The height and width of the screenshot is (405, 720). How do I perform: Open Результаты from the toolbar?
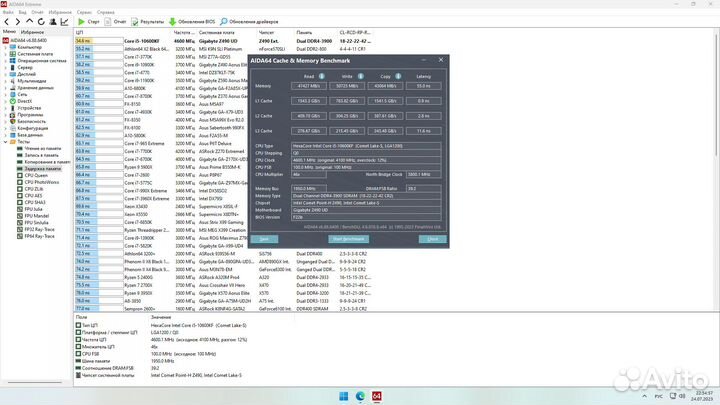pyautogui.click(x=147, y=22)
